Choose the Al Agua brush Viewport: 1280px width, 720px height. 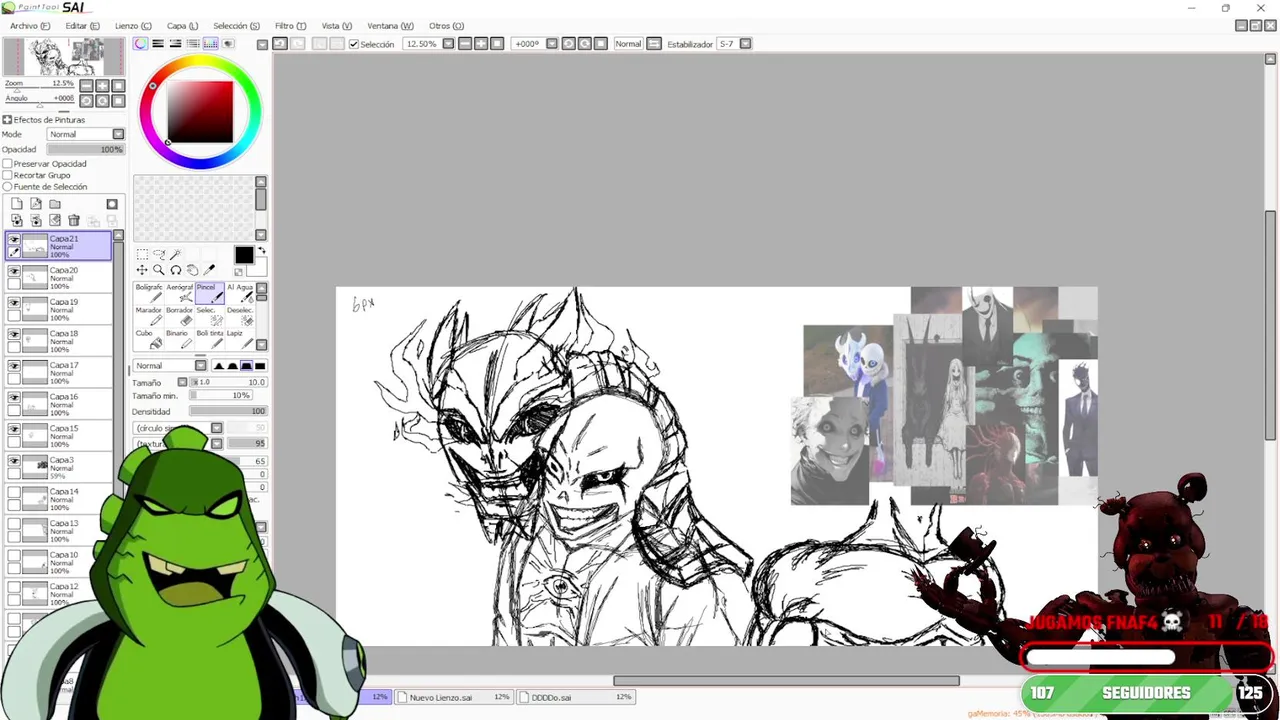[240, 294]
